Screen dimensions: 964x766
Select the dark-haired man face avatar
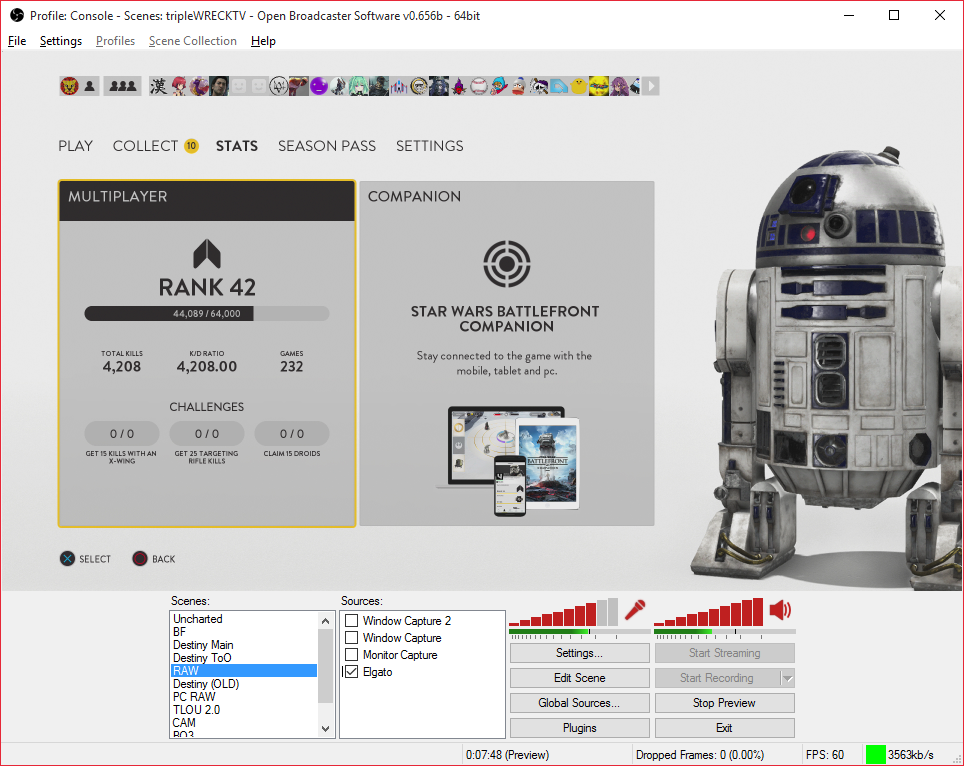pyautogui.click(x=219, y=86)
